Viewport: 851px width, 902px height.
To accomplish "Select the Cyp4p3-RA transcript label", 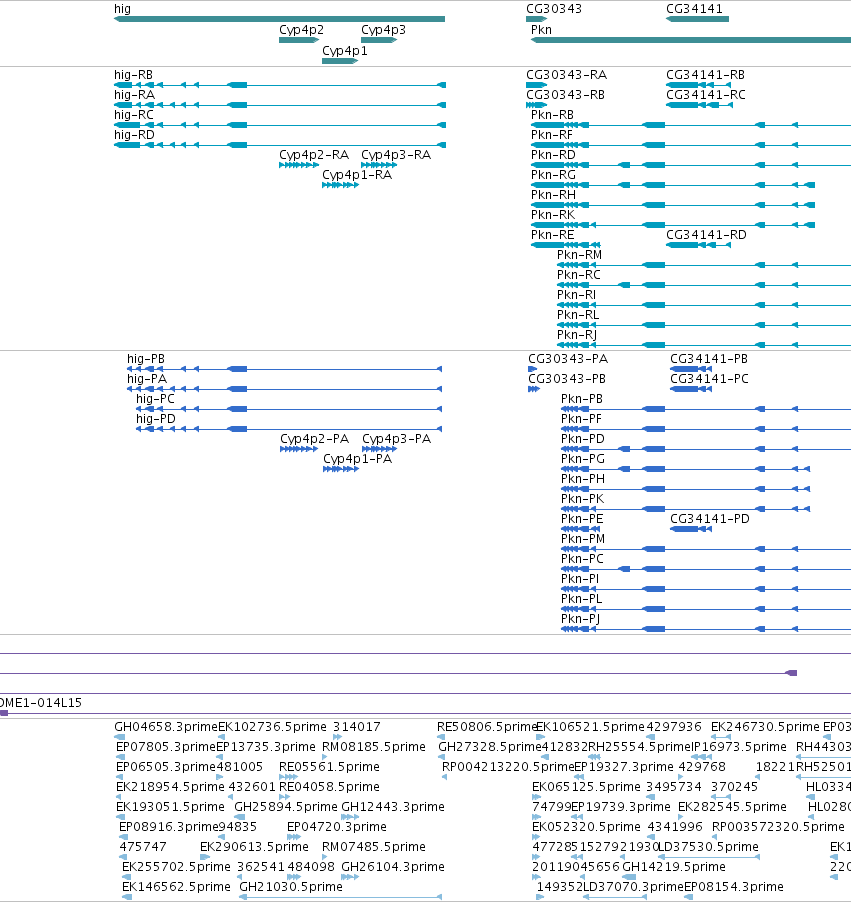I will tap(396, 155).
